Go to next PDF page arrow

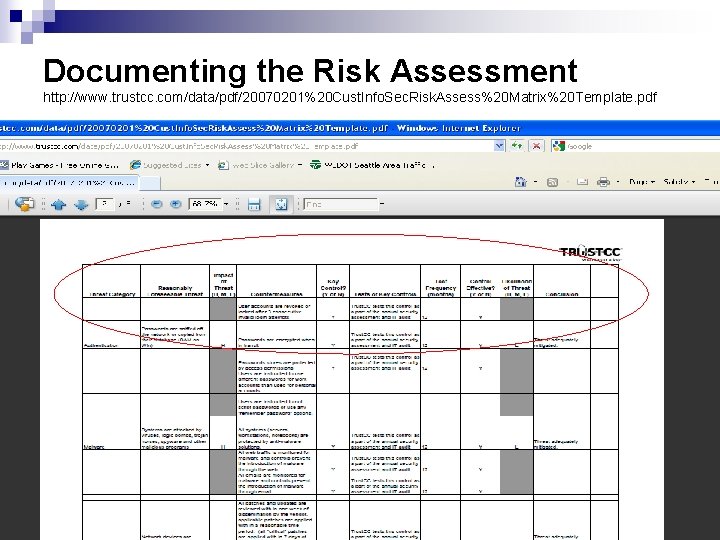81,204
